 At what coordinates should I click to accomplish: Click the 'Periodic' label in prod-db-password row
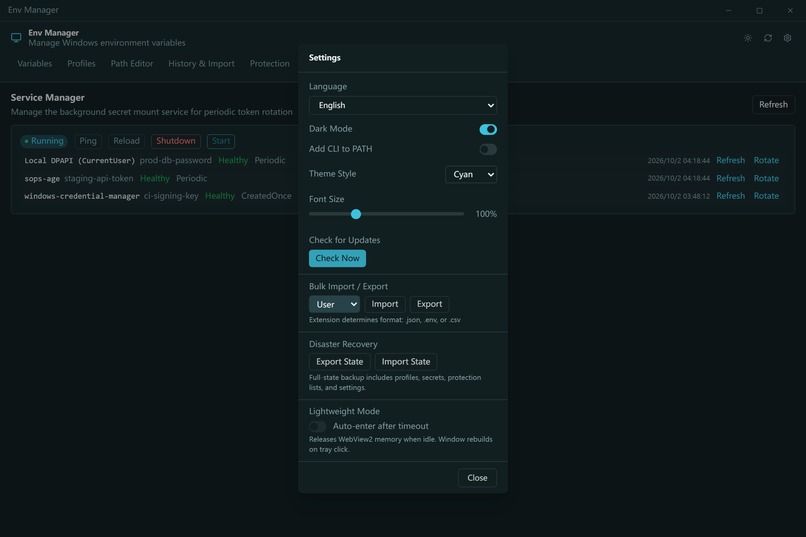(270, 160)
